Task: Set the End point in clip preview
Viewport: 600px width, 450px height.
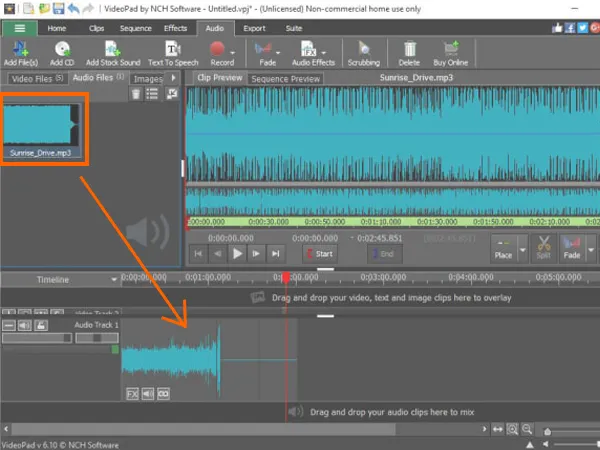Action: coord(385,254)
